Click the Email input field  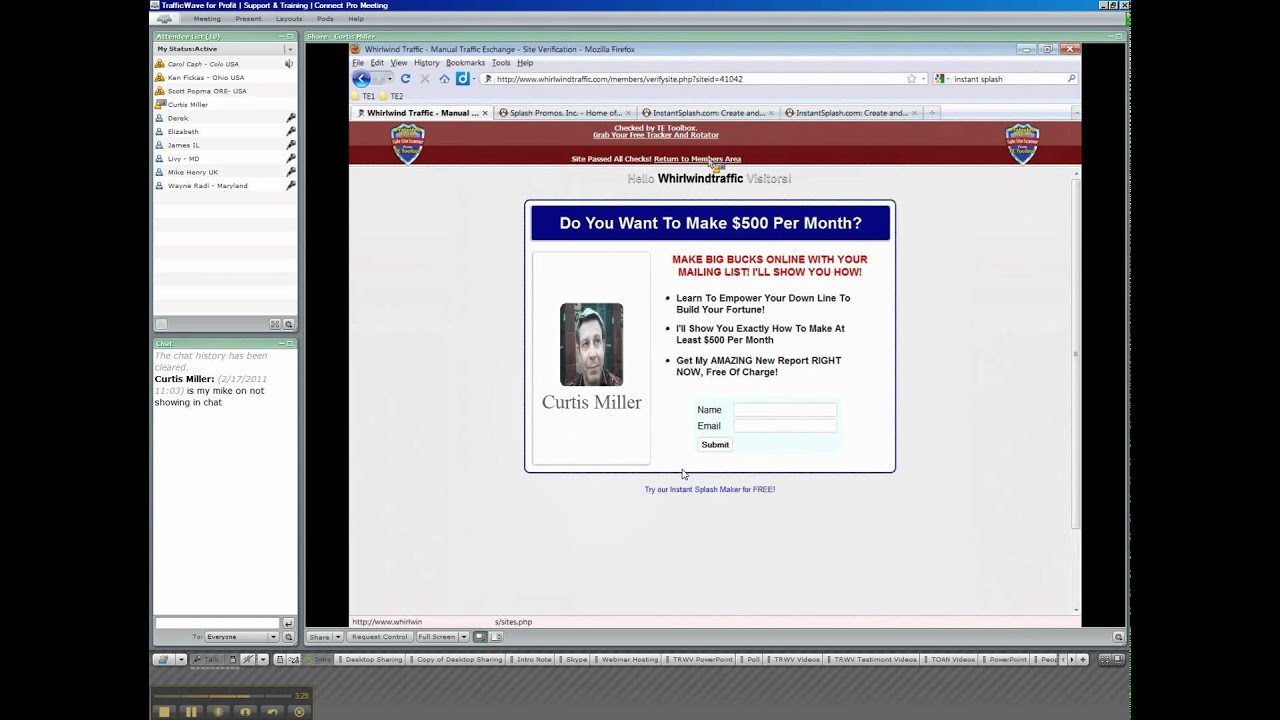785,426
